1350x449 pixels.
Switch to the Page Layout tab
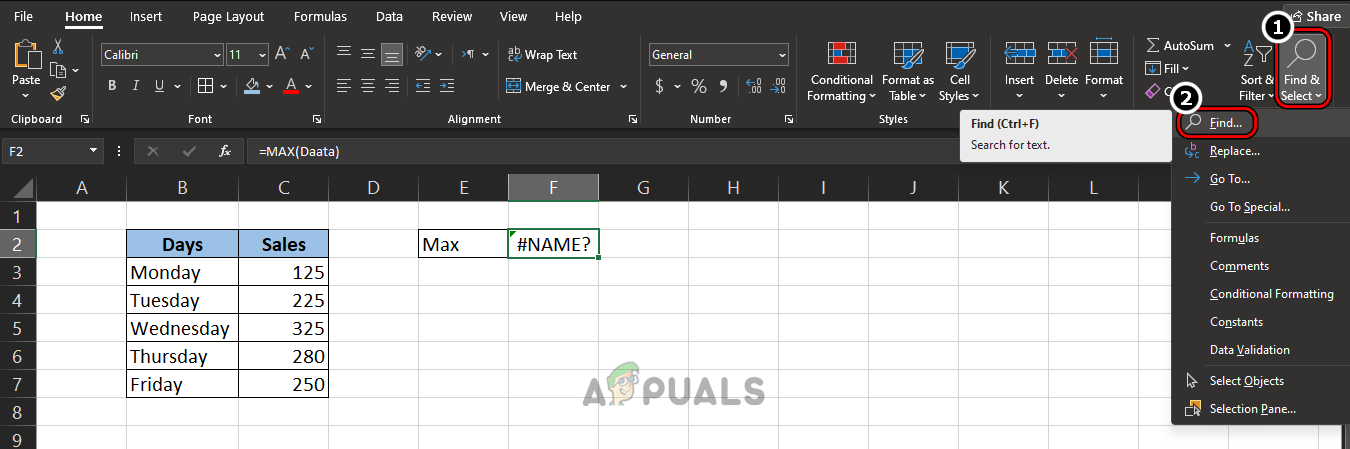click(229, 17)
